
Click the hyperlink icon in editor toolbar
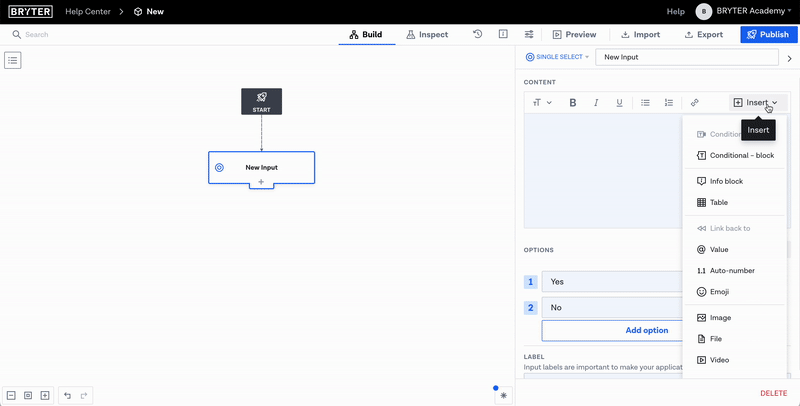click(695, 103)
